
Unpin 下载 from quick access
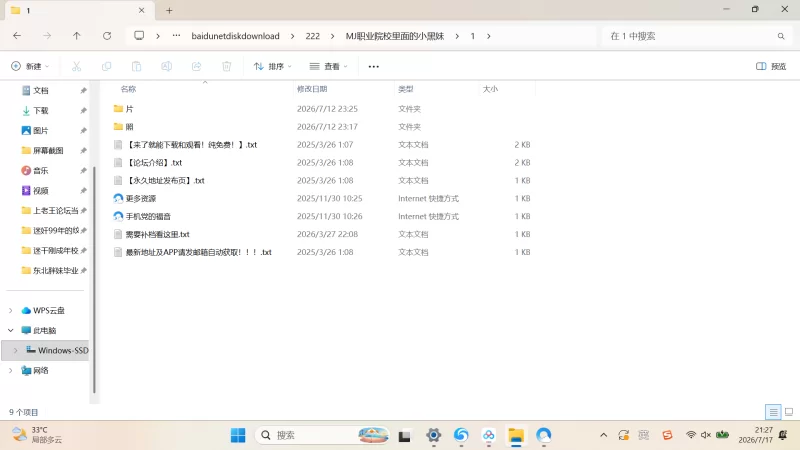(x=83, y=110)
